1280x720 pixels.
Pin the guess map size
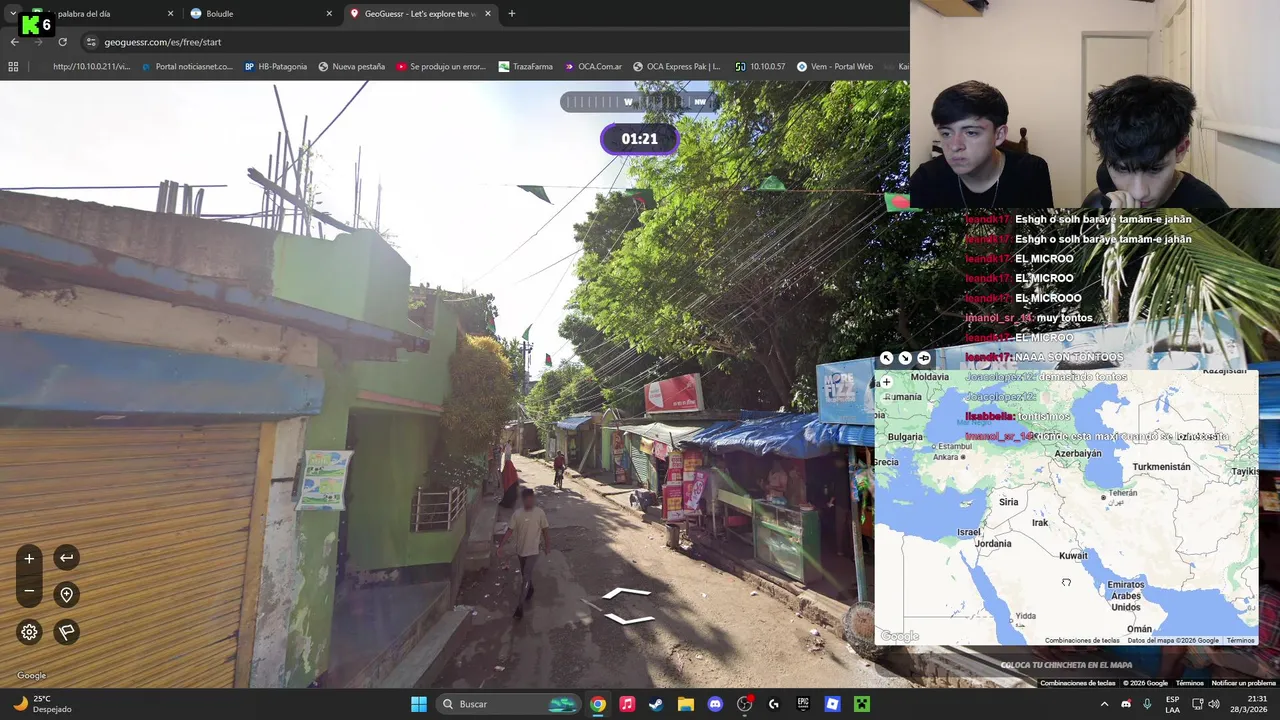pyautogui.click(x=924, y=358)
